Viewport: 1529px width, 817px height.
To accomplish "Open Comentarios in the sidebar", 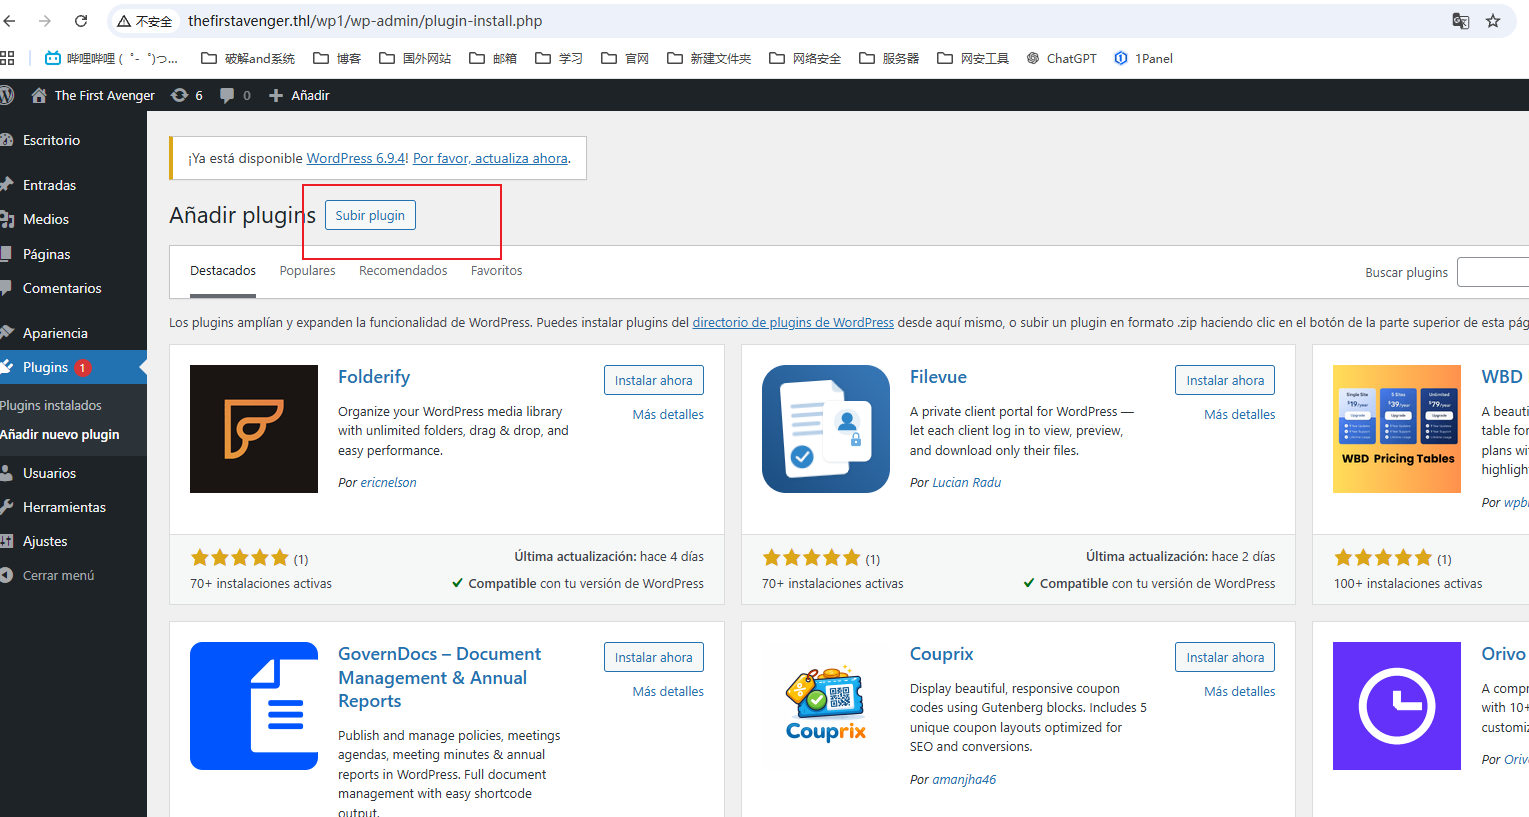I will click(73, 288).
